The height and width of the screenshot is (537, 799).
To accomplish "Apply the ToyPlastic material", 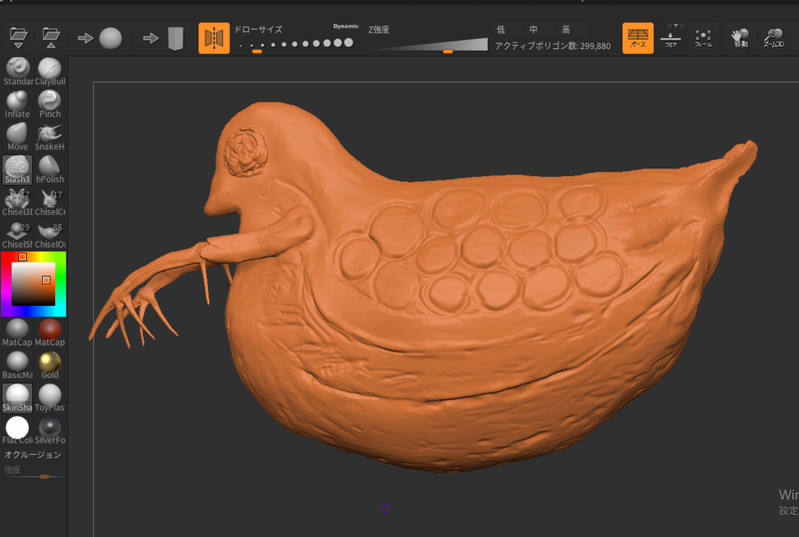I will (50, 398).
